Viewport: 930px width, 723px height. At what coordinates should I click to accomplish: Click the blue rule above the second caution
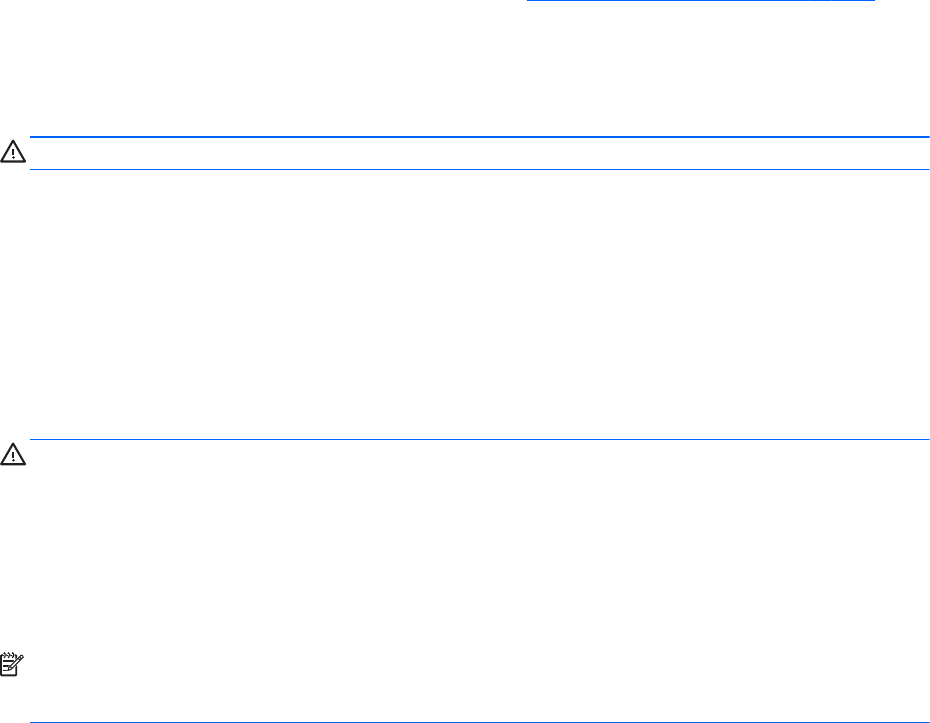coord(479,439)
